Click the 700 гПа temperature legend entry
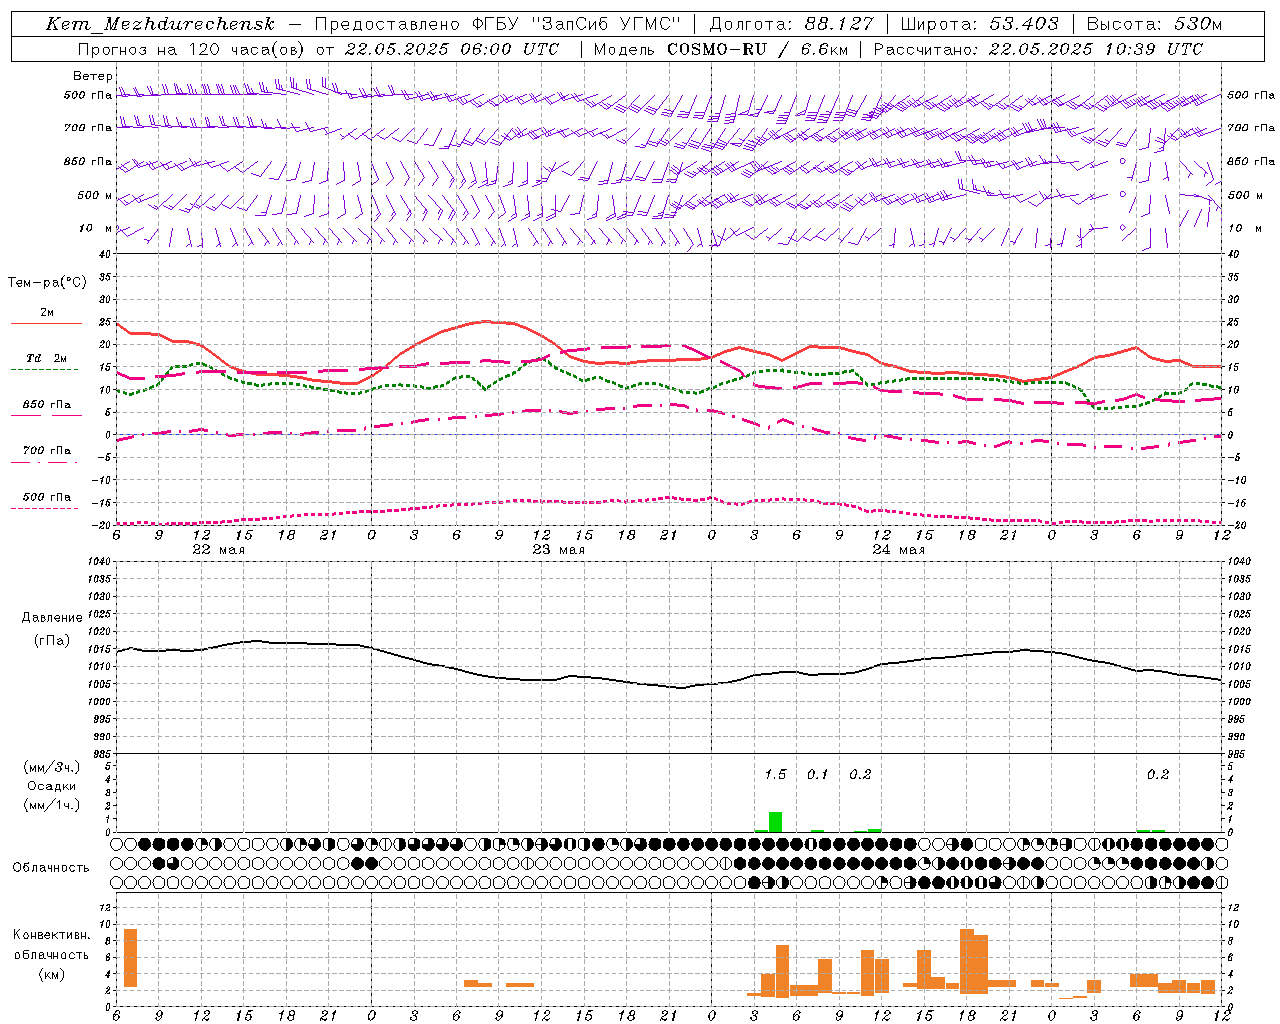The image size is (1280, 1024). click(46, 454)
